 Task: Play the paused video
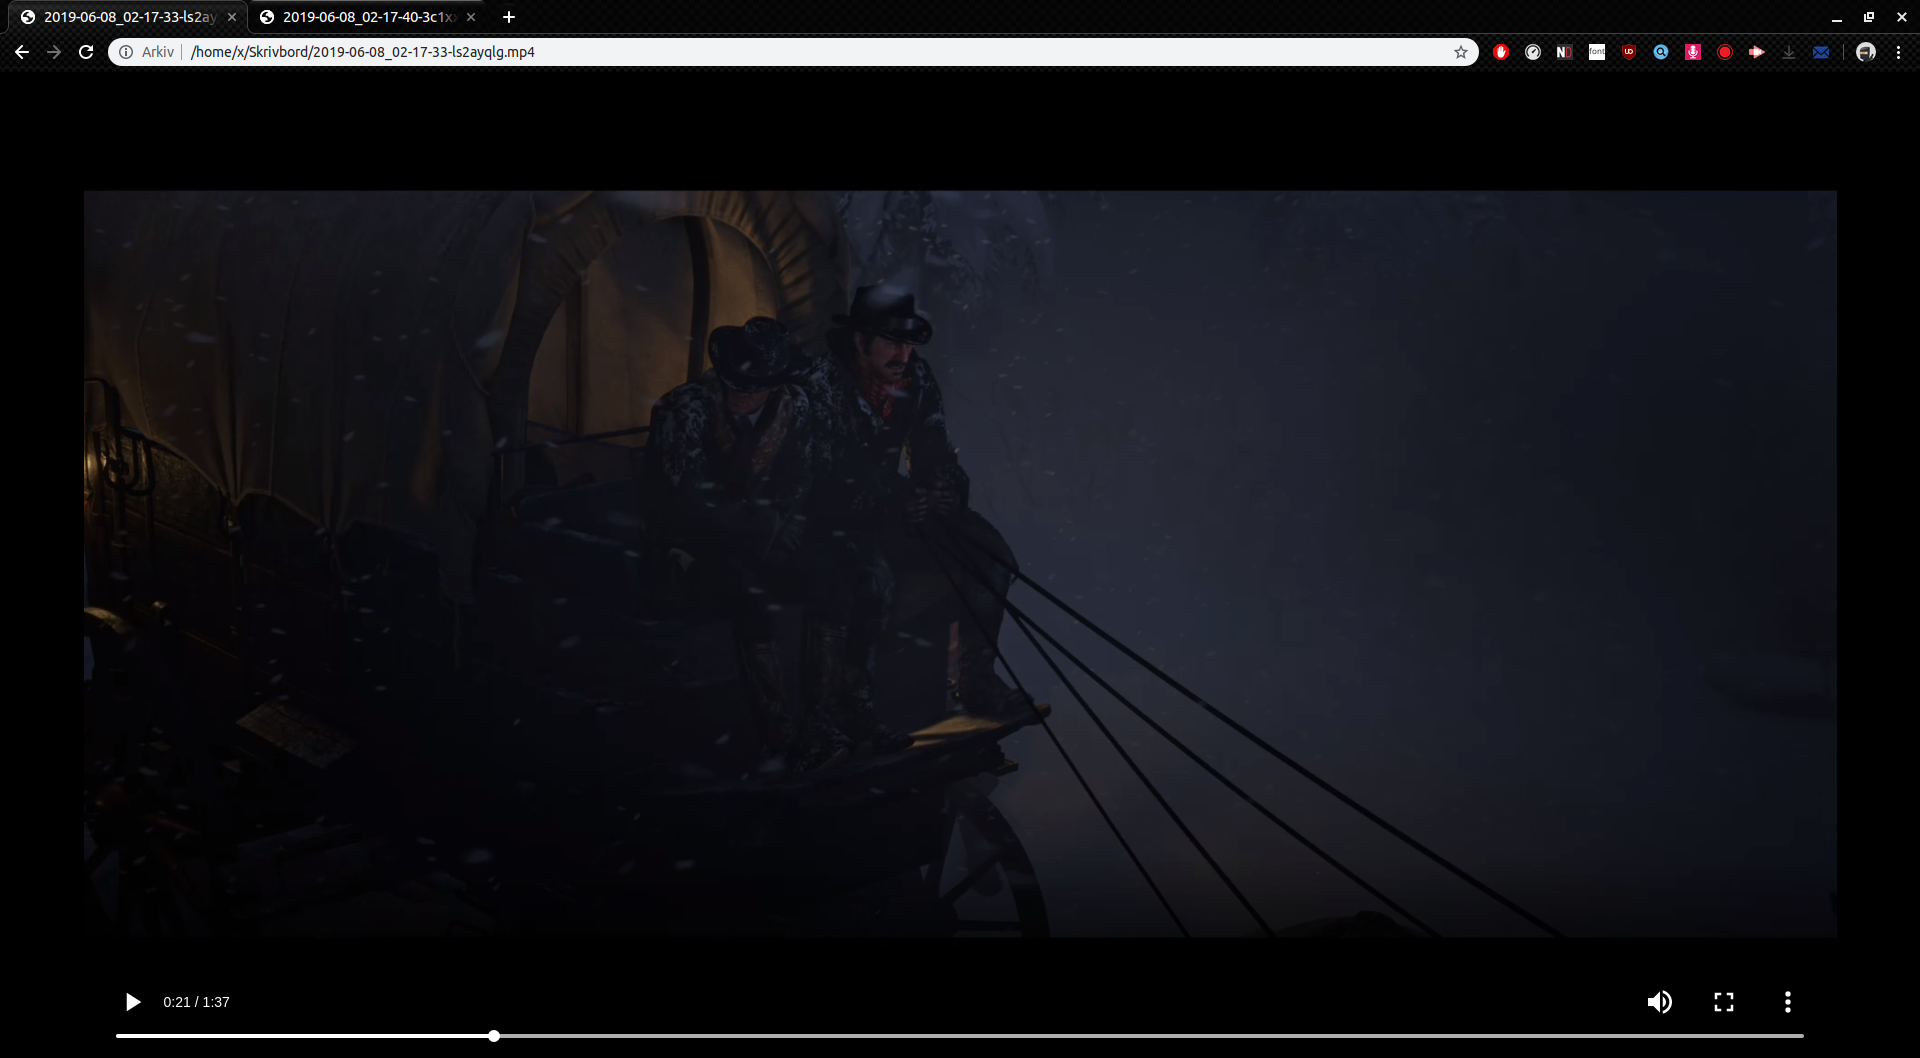(132, 1002)
